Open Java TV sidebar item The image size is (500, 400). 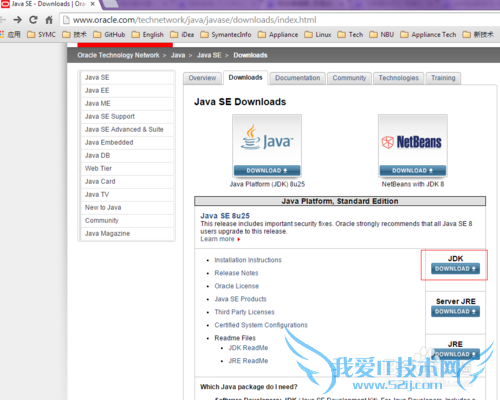coord(127,195)
